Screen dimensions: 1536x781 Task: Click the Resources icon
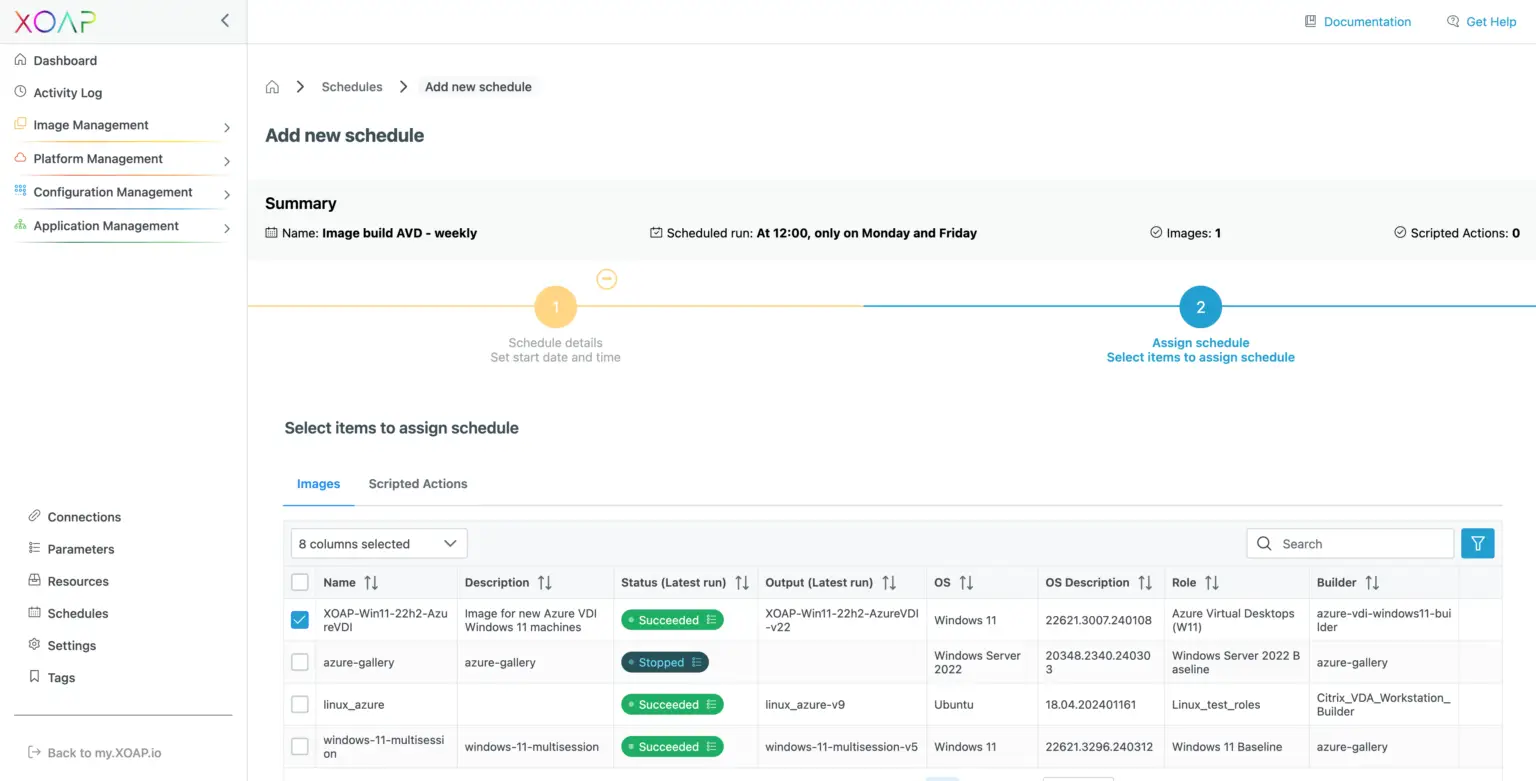pyautogui.click(x=35, y=580)
